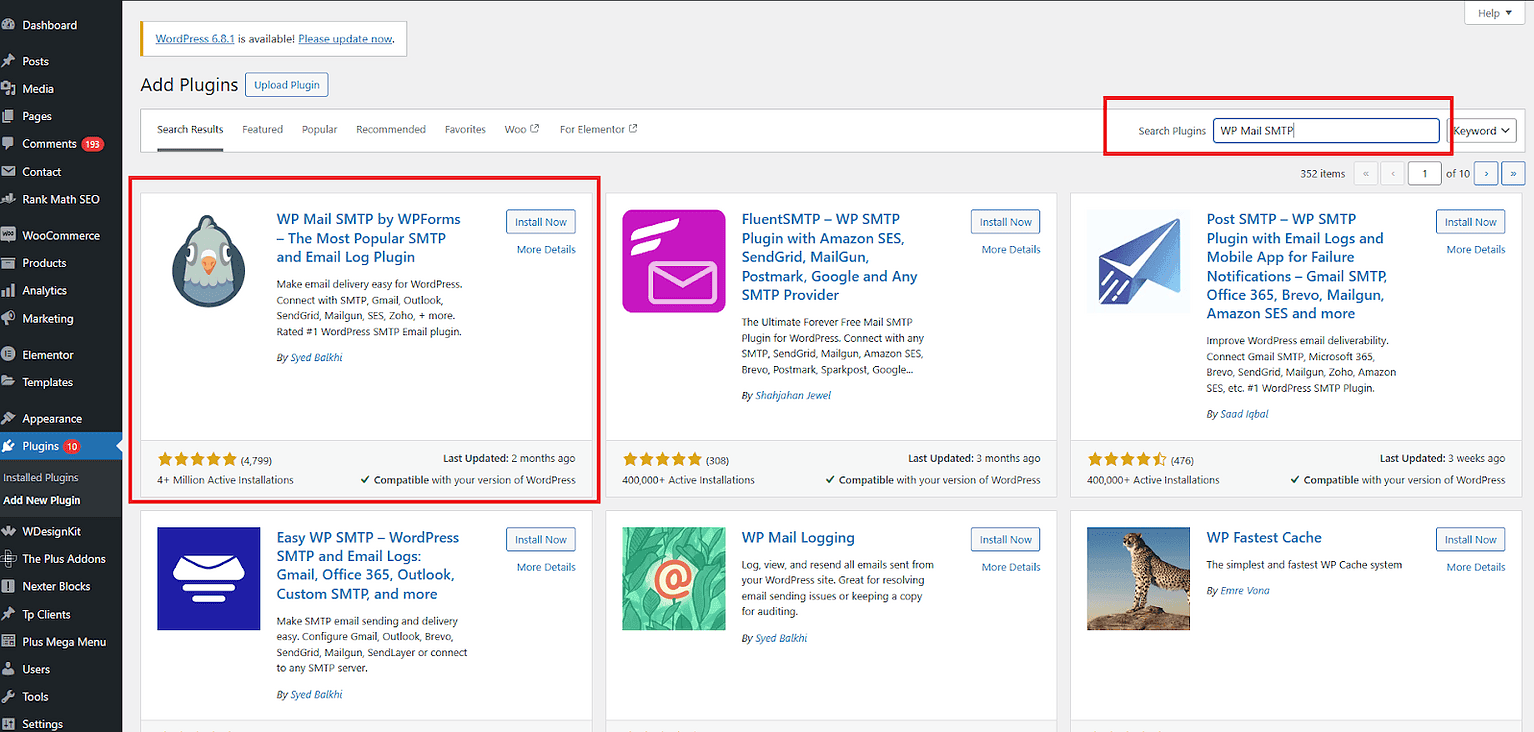The width and height of the screenshot is (1534, 732).
Task: Open the Analytics section
Action: coord(45,290)
